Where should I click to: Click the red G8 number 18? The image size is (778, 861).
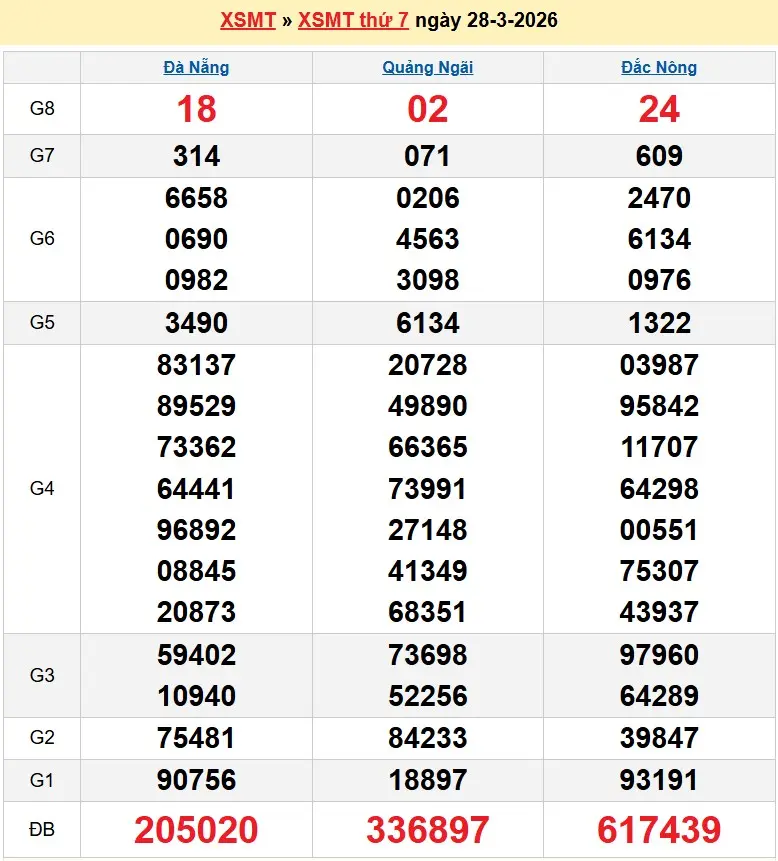coord(196,109)
